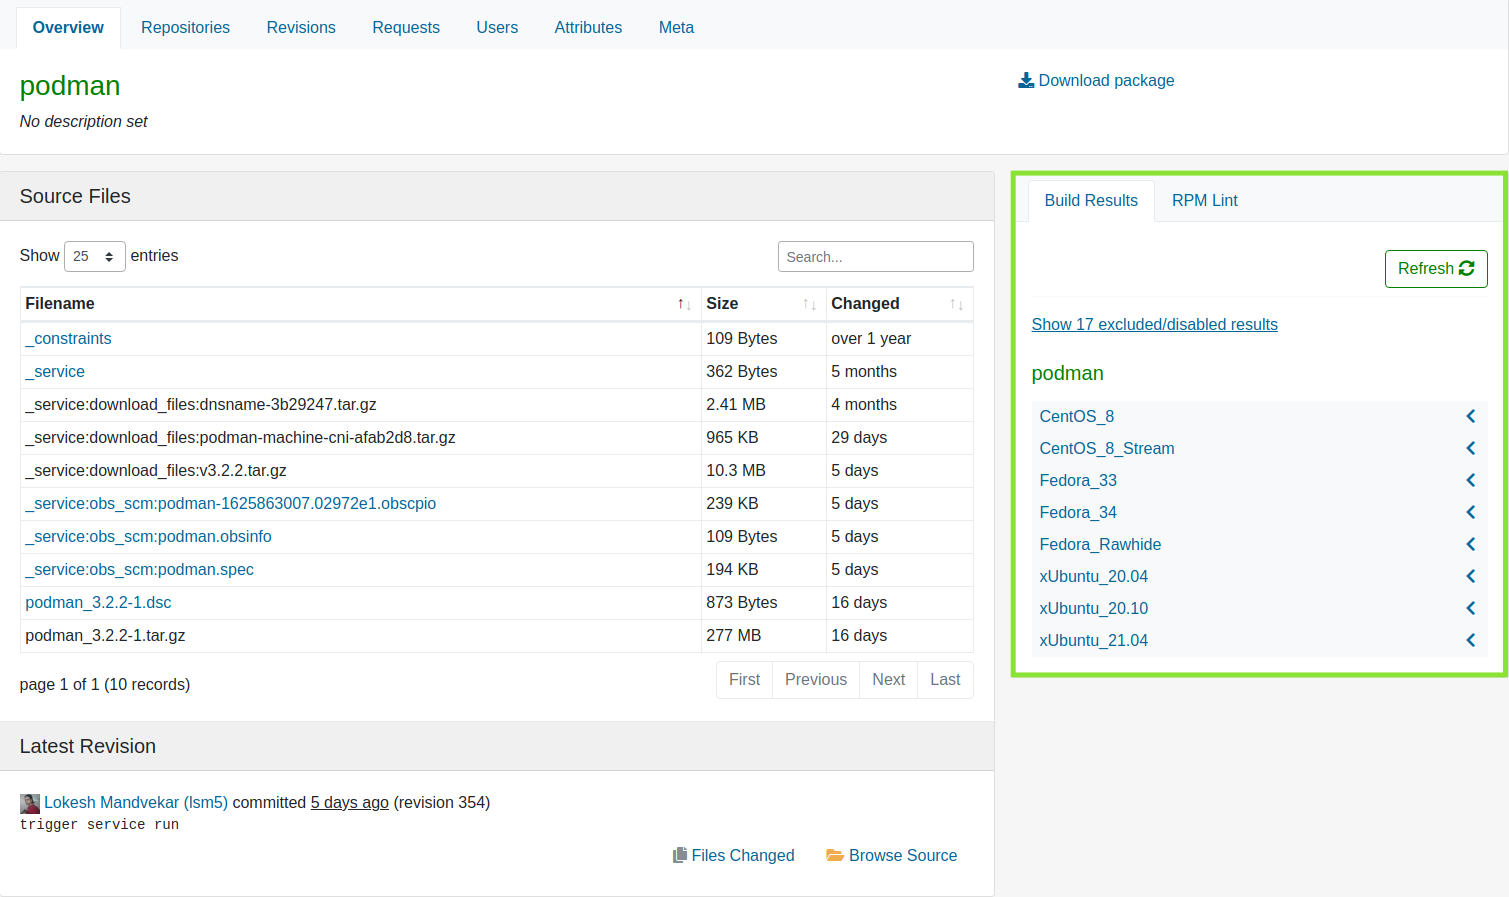This screenshot has width=1509, height=897.
Task: Click inside the Search field
Action: coord(875,256)
